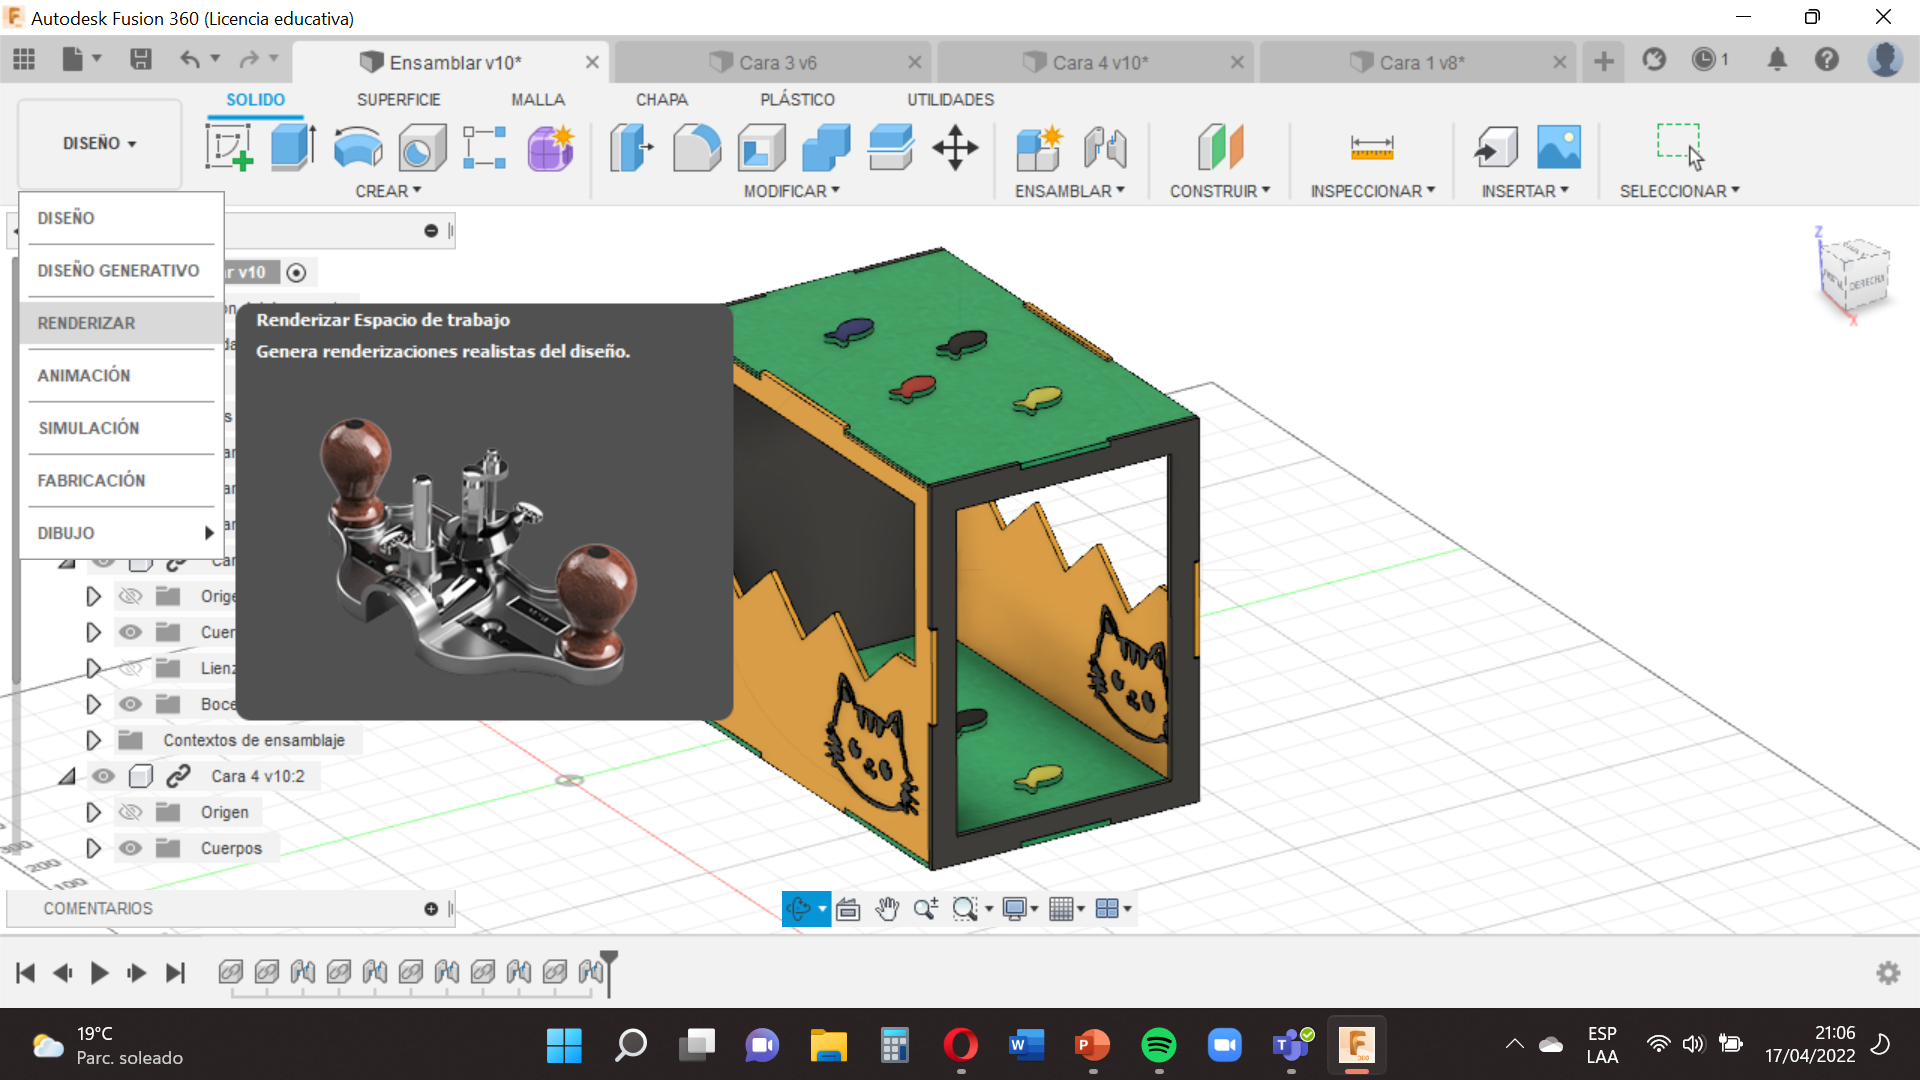
Task: Select the Renderizar workspace option
Action: point(86,322)
